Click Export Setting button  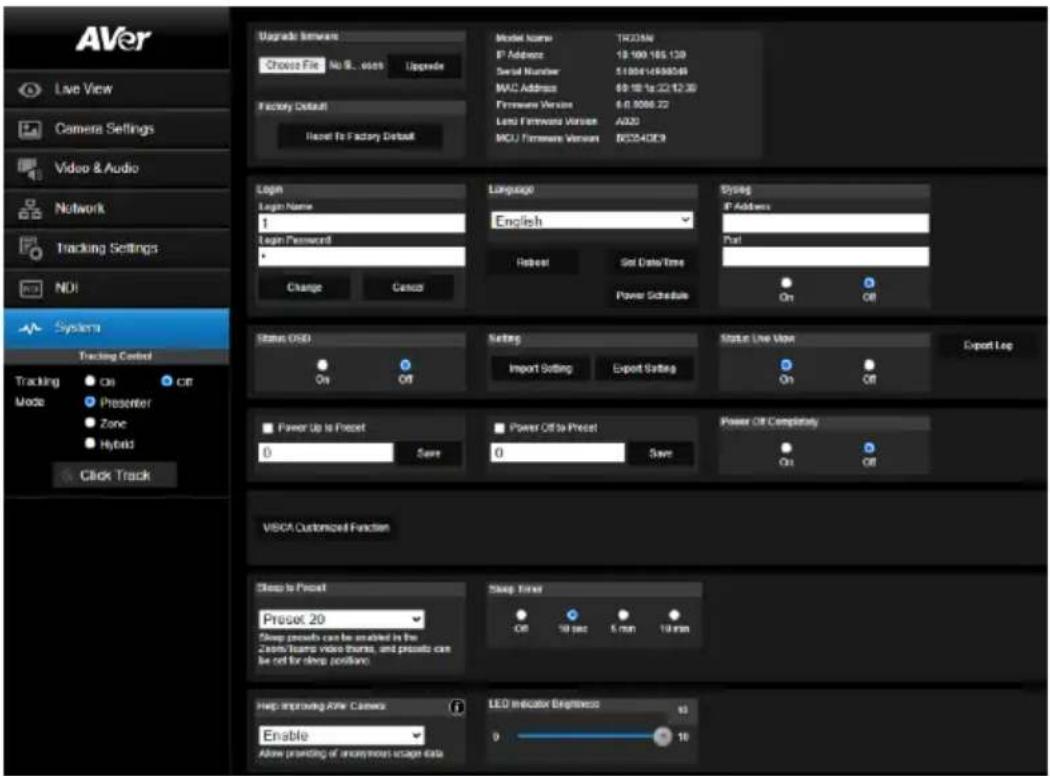[644, 368]
